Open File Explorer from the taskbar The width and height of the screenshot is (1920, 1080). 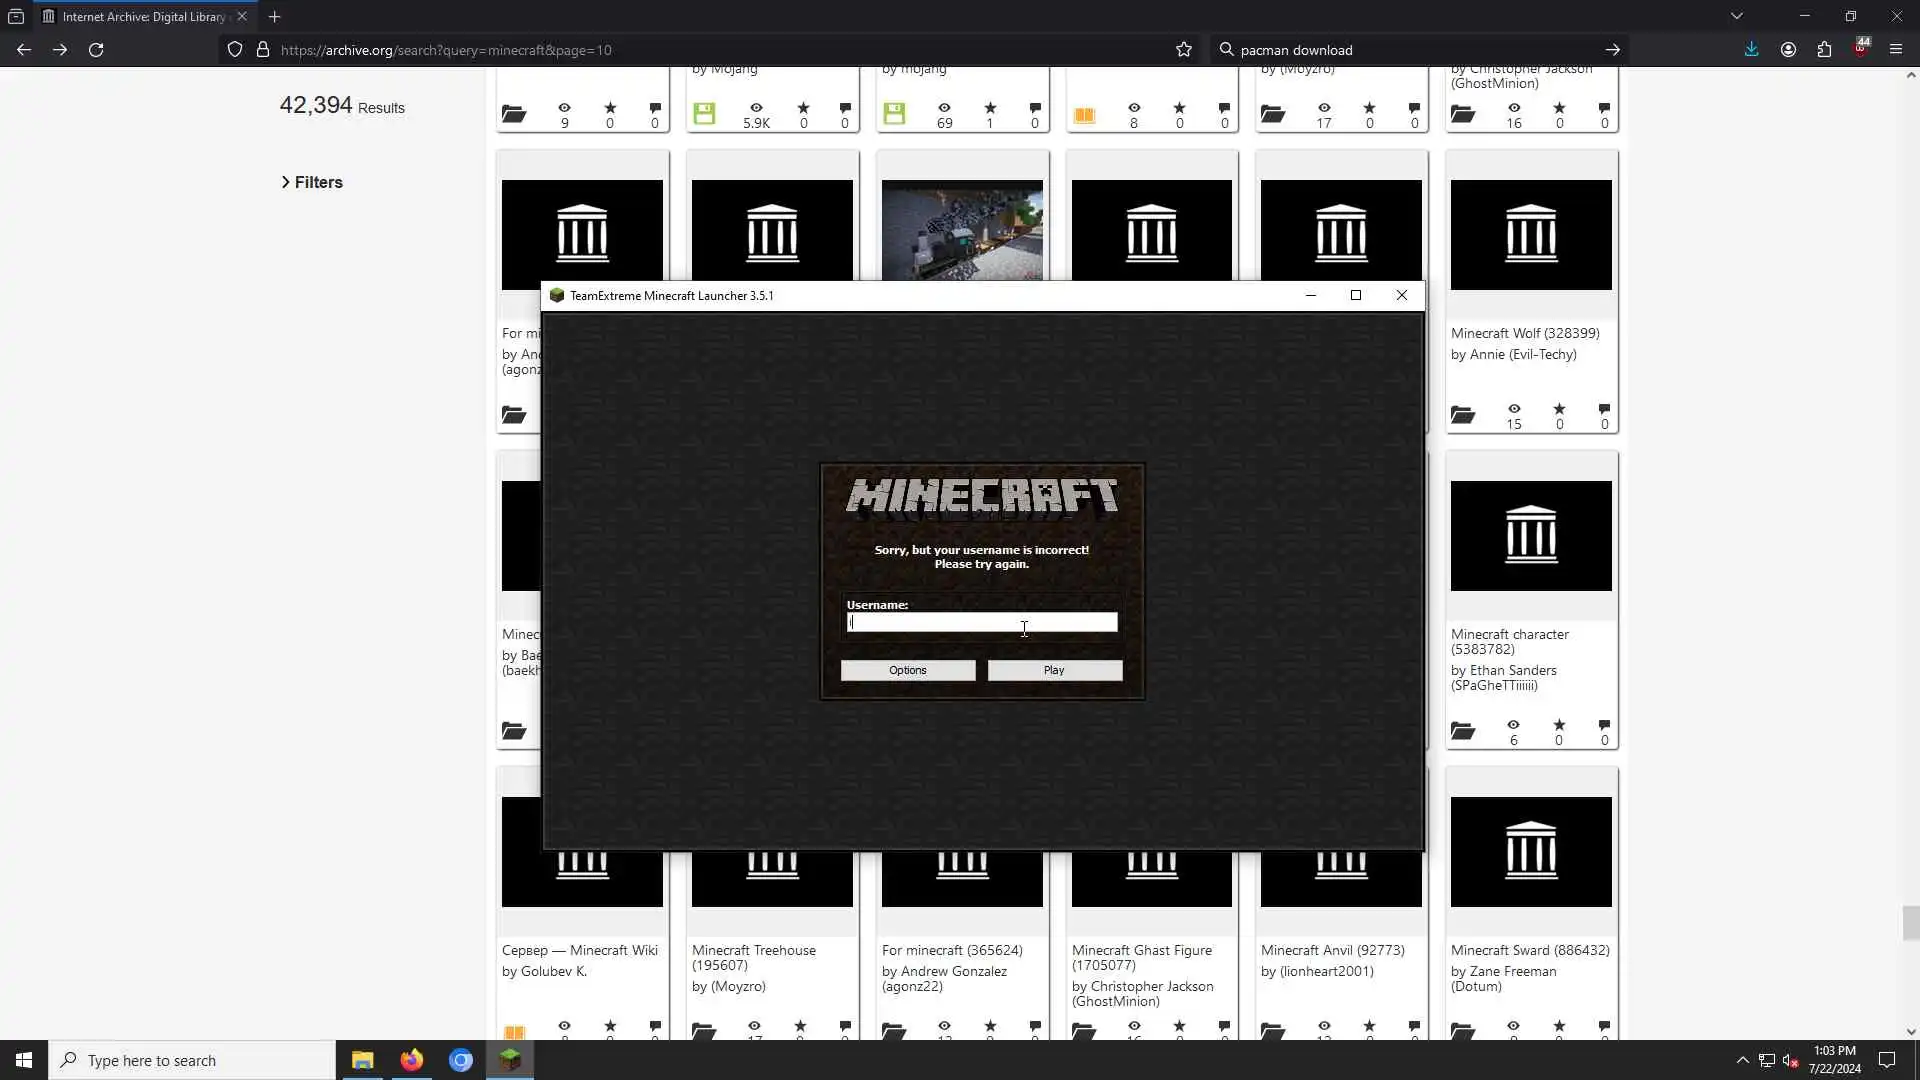point(362,1060)
